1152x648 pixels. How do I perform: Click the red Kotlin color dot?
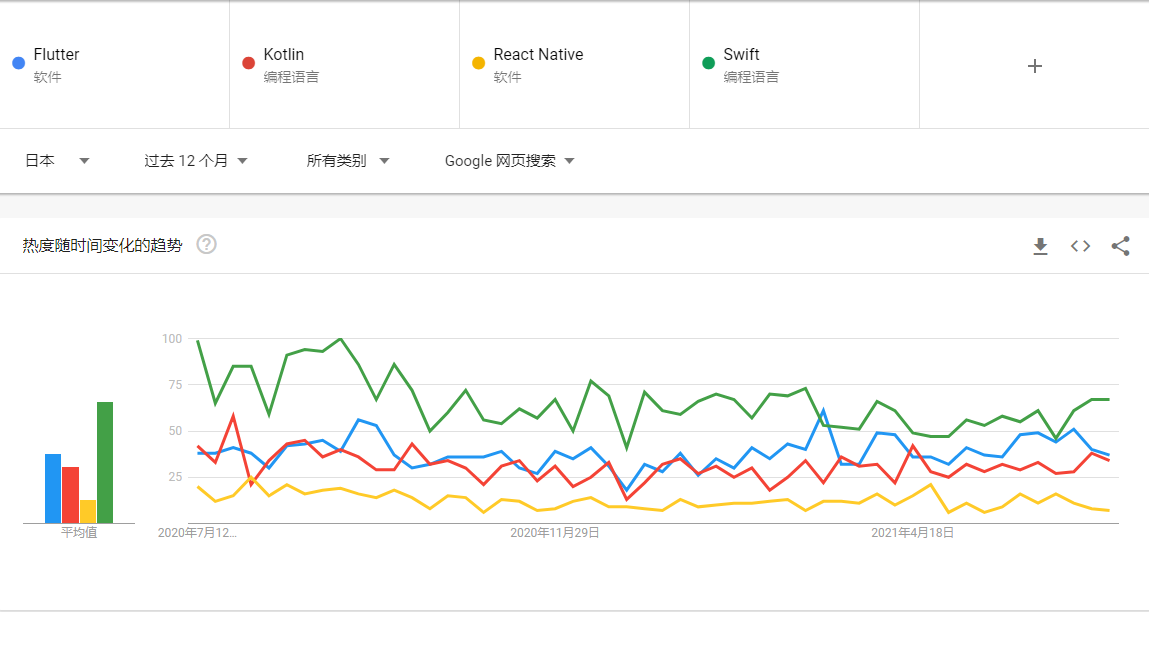[x=248, y=63]
